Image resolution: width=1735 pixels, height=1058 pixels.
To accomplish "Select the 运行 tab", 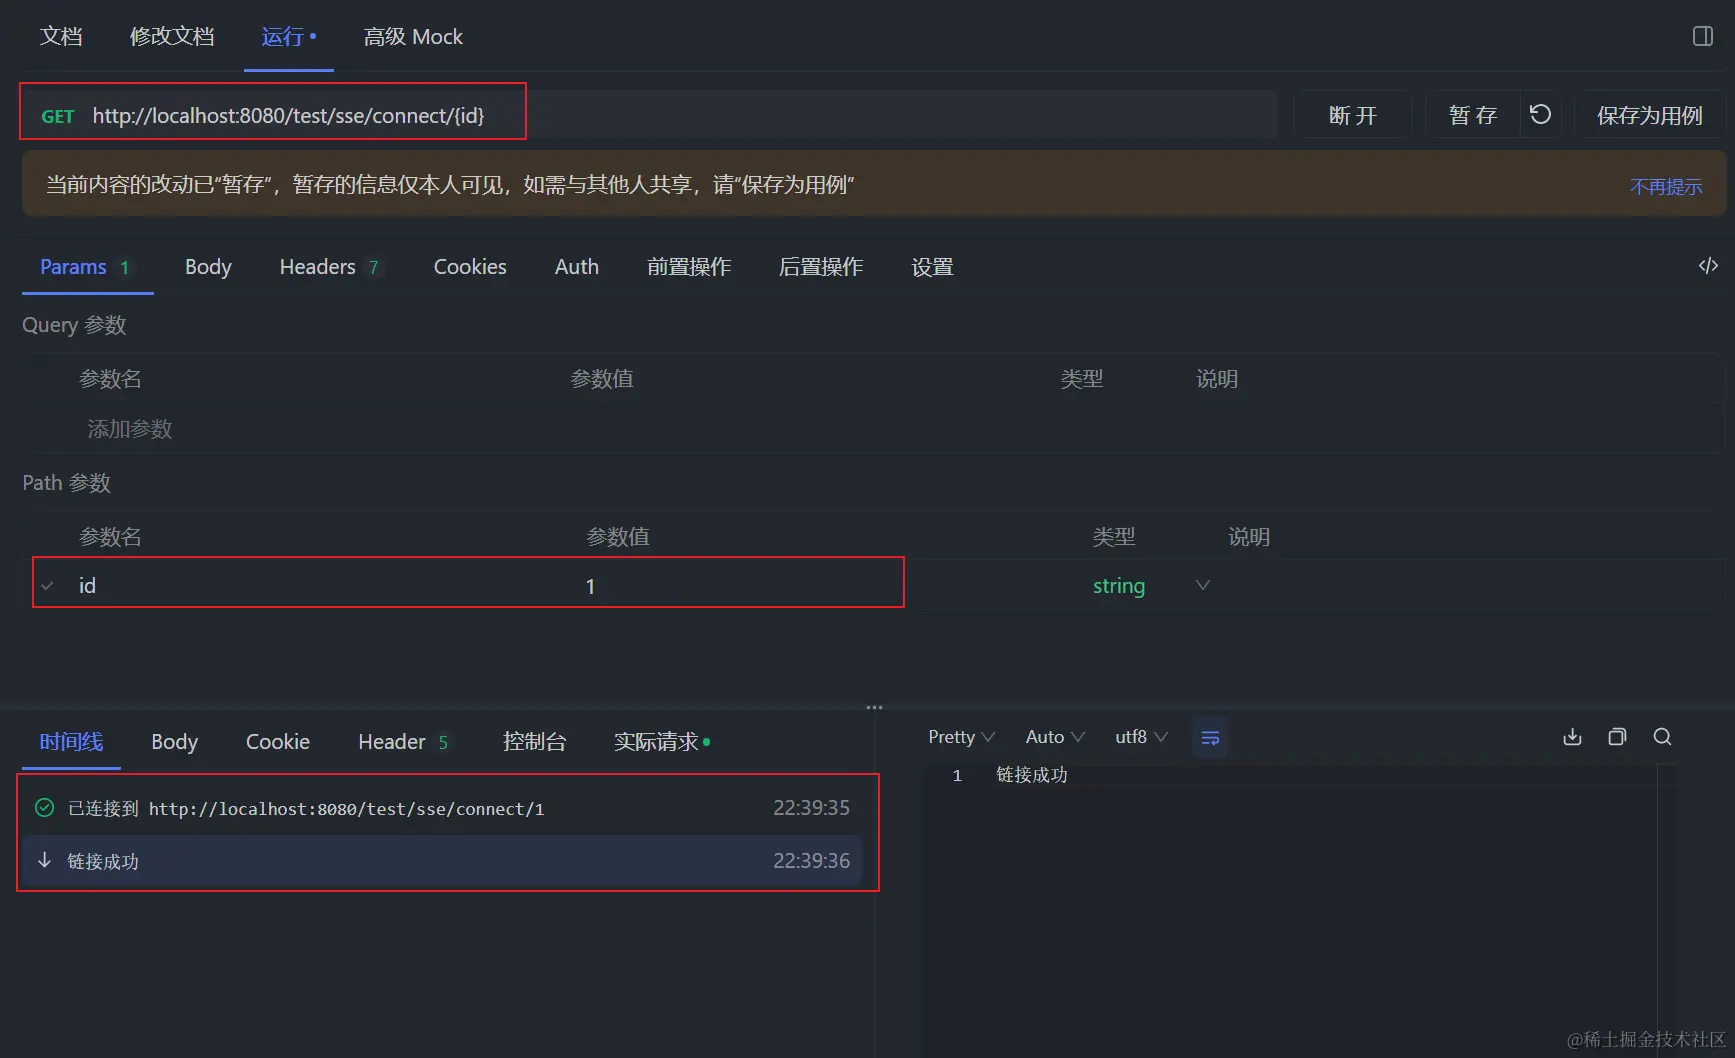I will coord(288,37).
